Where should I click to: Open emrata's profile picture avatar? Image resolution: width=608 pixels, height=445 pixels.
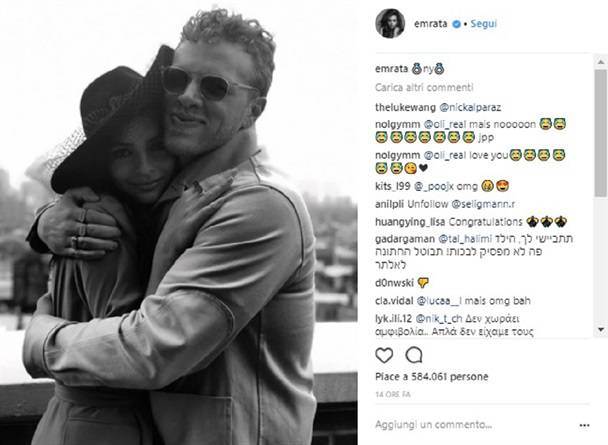(390, 24)
